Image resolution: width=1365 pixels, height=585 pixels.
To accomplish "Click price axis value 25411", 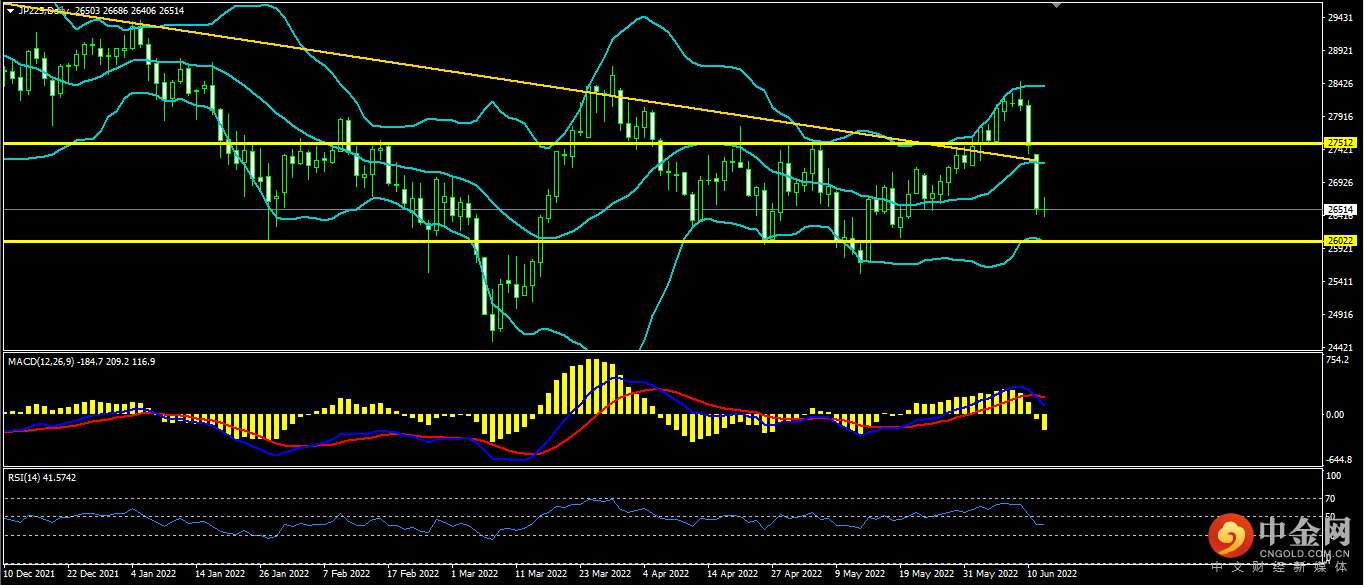I will pyautogui.click(x=1339, y=282).
